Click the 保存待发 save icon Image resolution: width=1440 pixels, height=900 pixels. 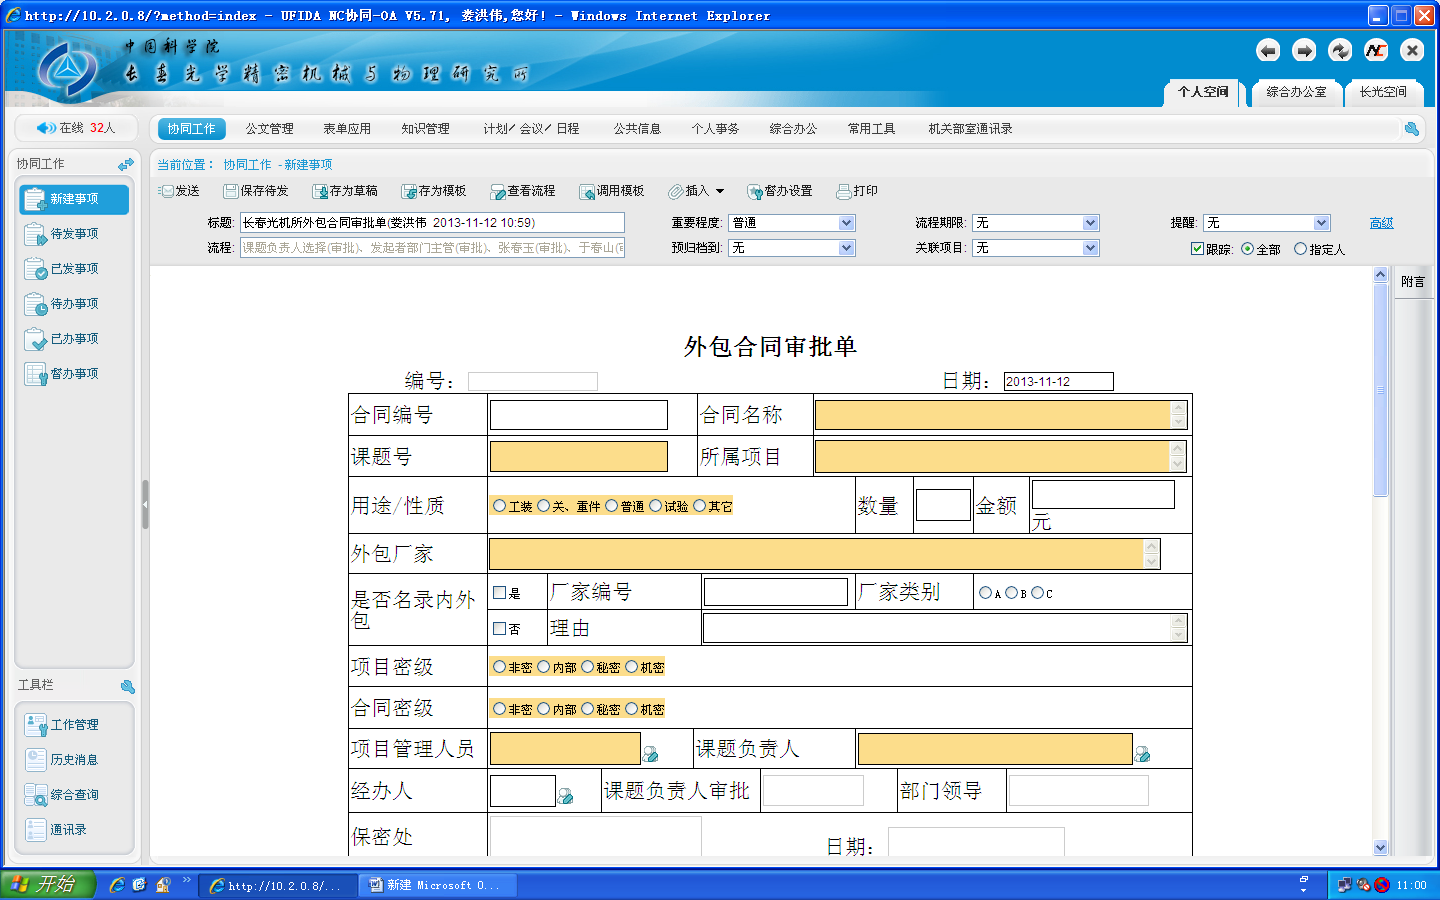click(231, 191)
